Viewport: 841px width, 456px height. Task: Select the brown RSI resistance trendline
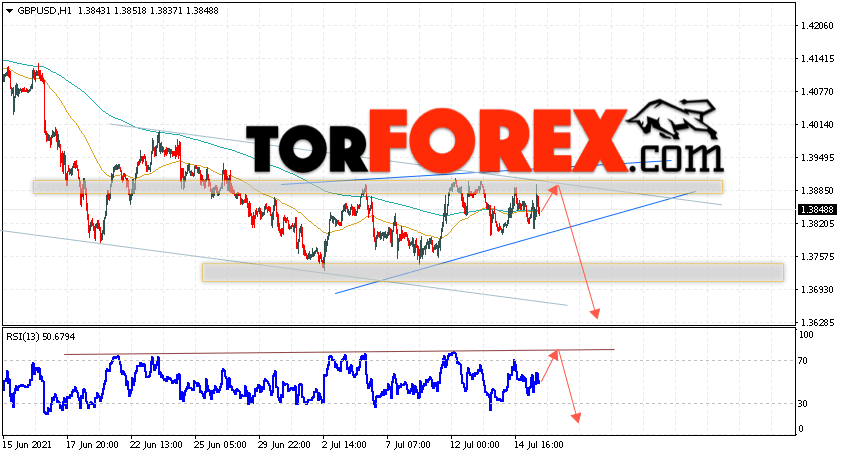(x=339, y=352)
